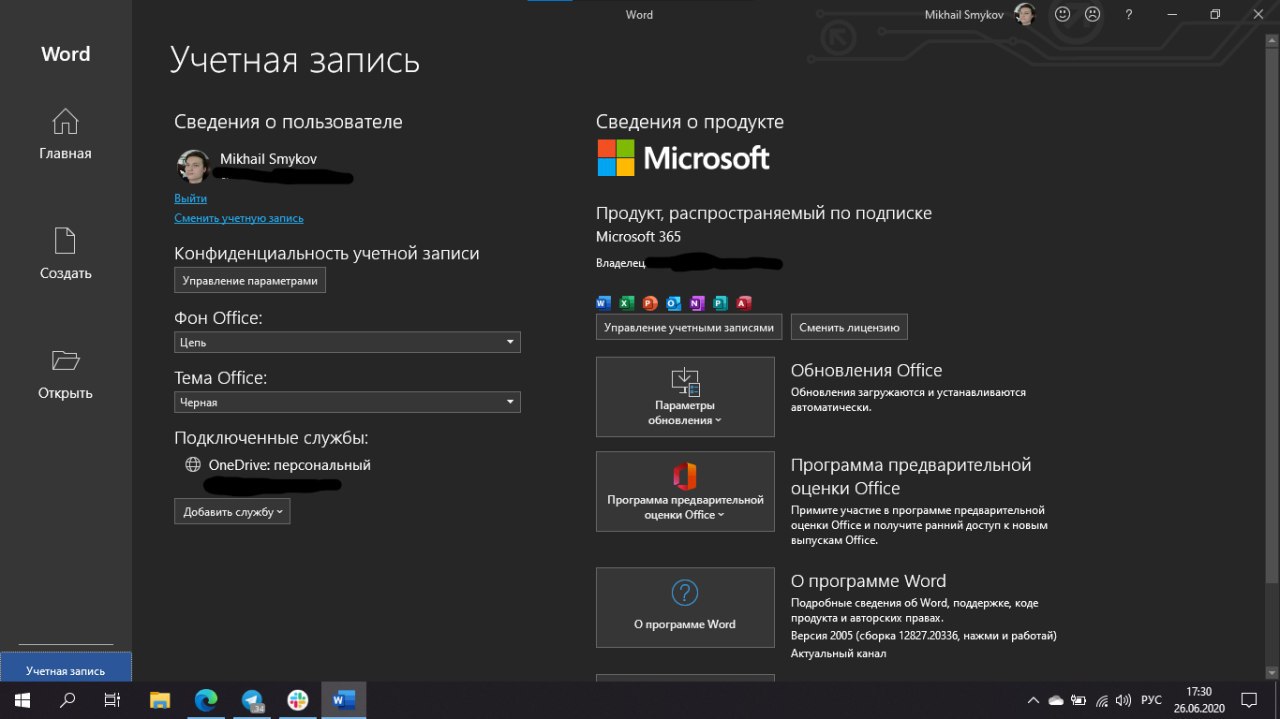
Task: Open Программа предварительной оценки Office dropdown
Action: 685,491
